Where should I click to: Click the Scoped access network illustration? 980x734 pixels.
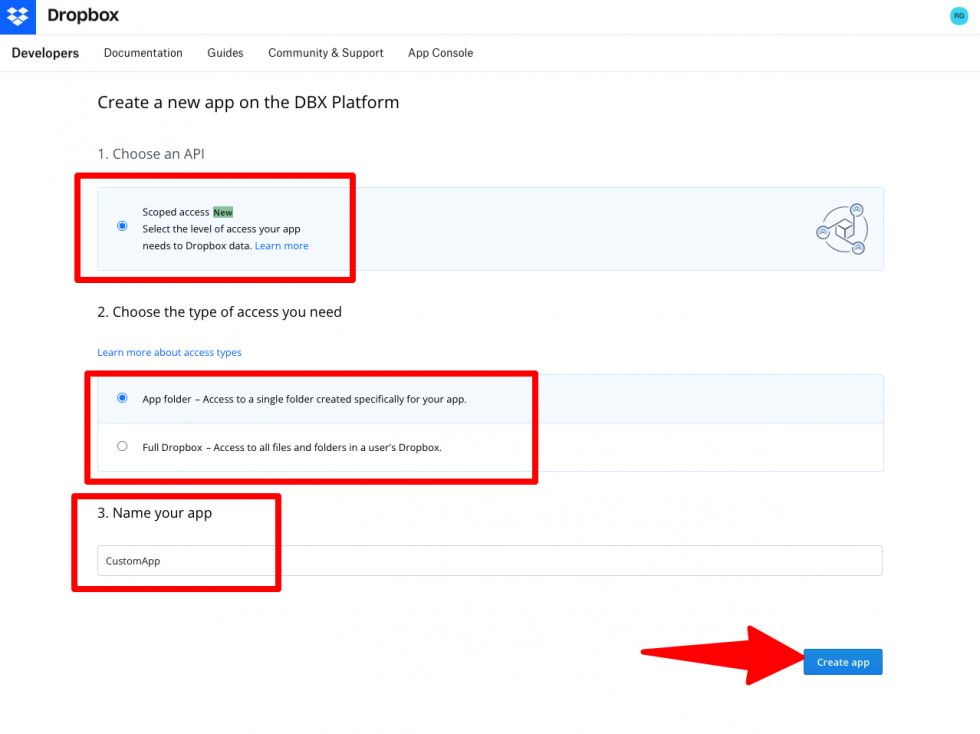pyautogui.click(x=841, y=228)
